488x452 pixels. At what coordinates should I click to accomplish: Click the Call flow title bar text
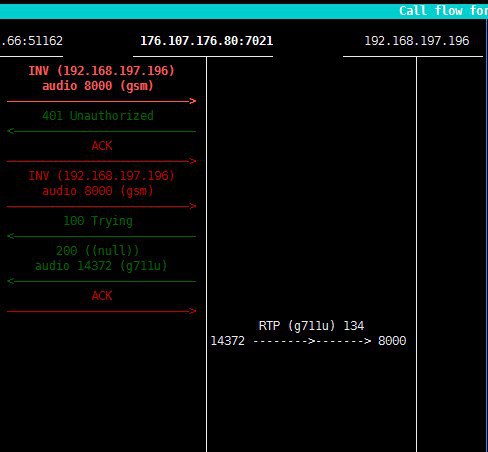[x=443, y=11]
